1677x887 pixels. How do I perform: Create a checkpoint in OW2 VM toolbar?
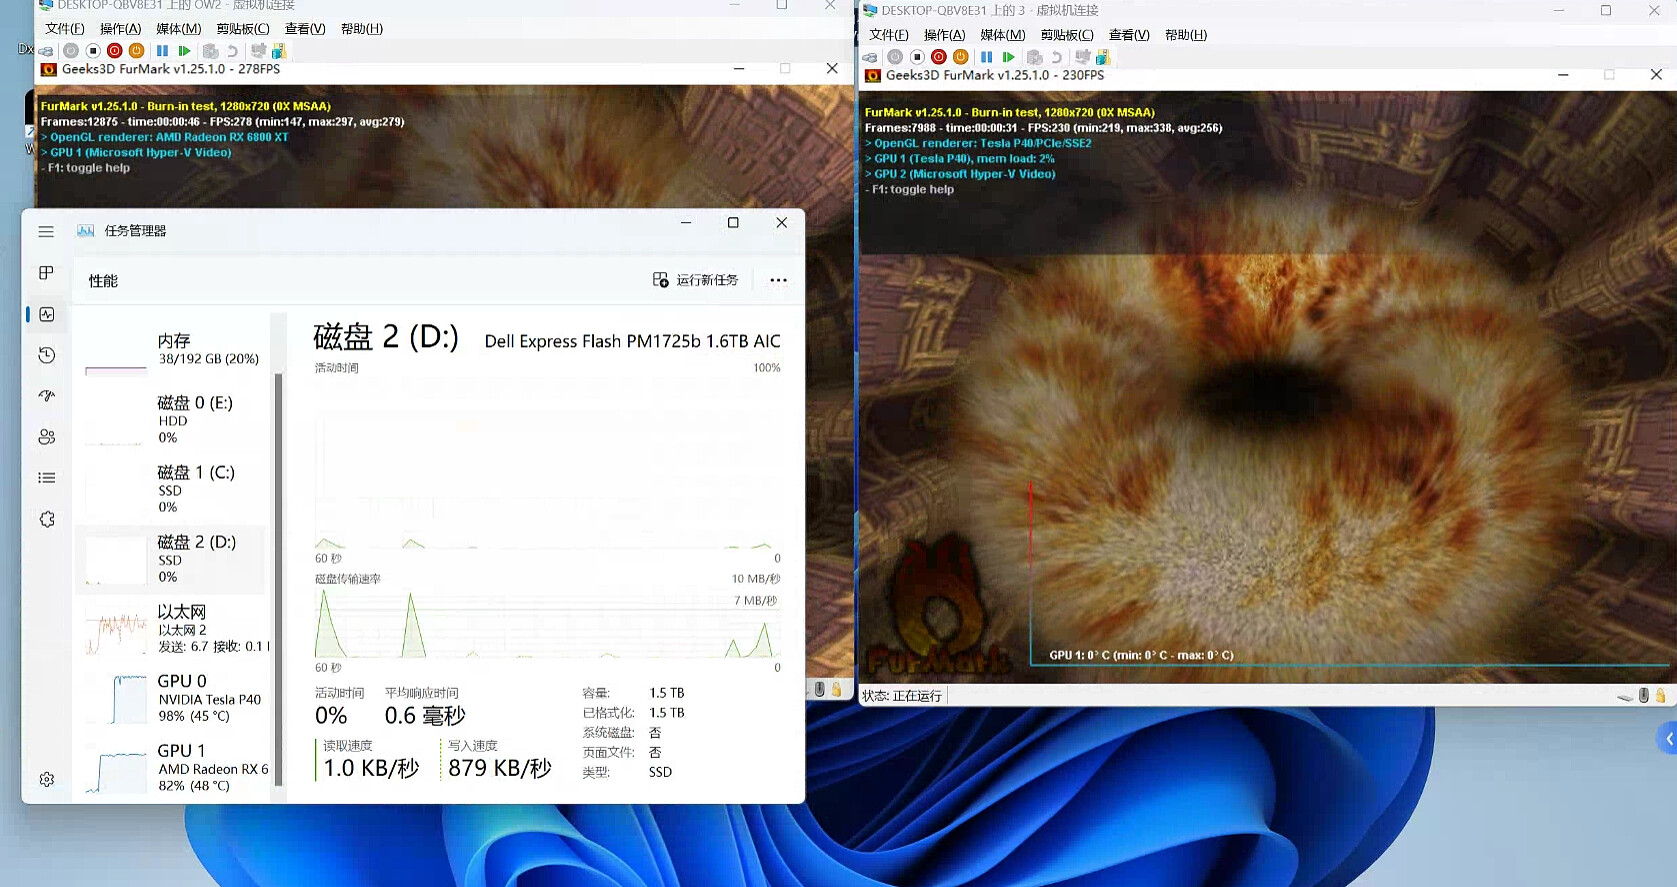click(210, 51)
